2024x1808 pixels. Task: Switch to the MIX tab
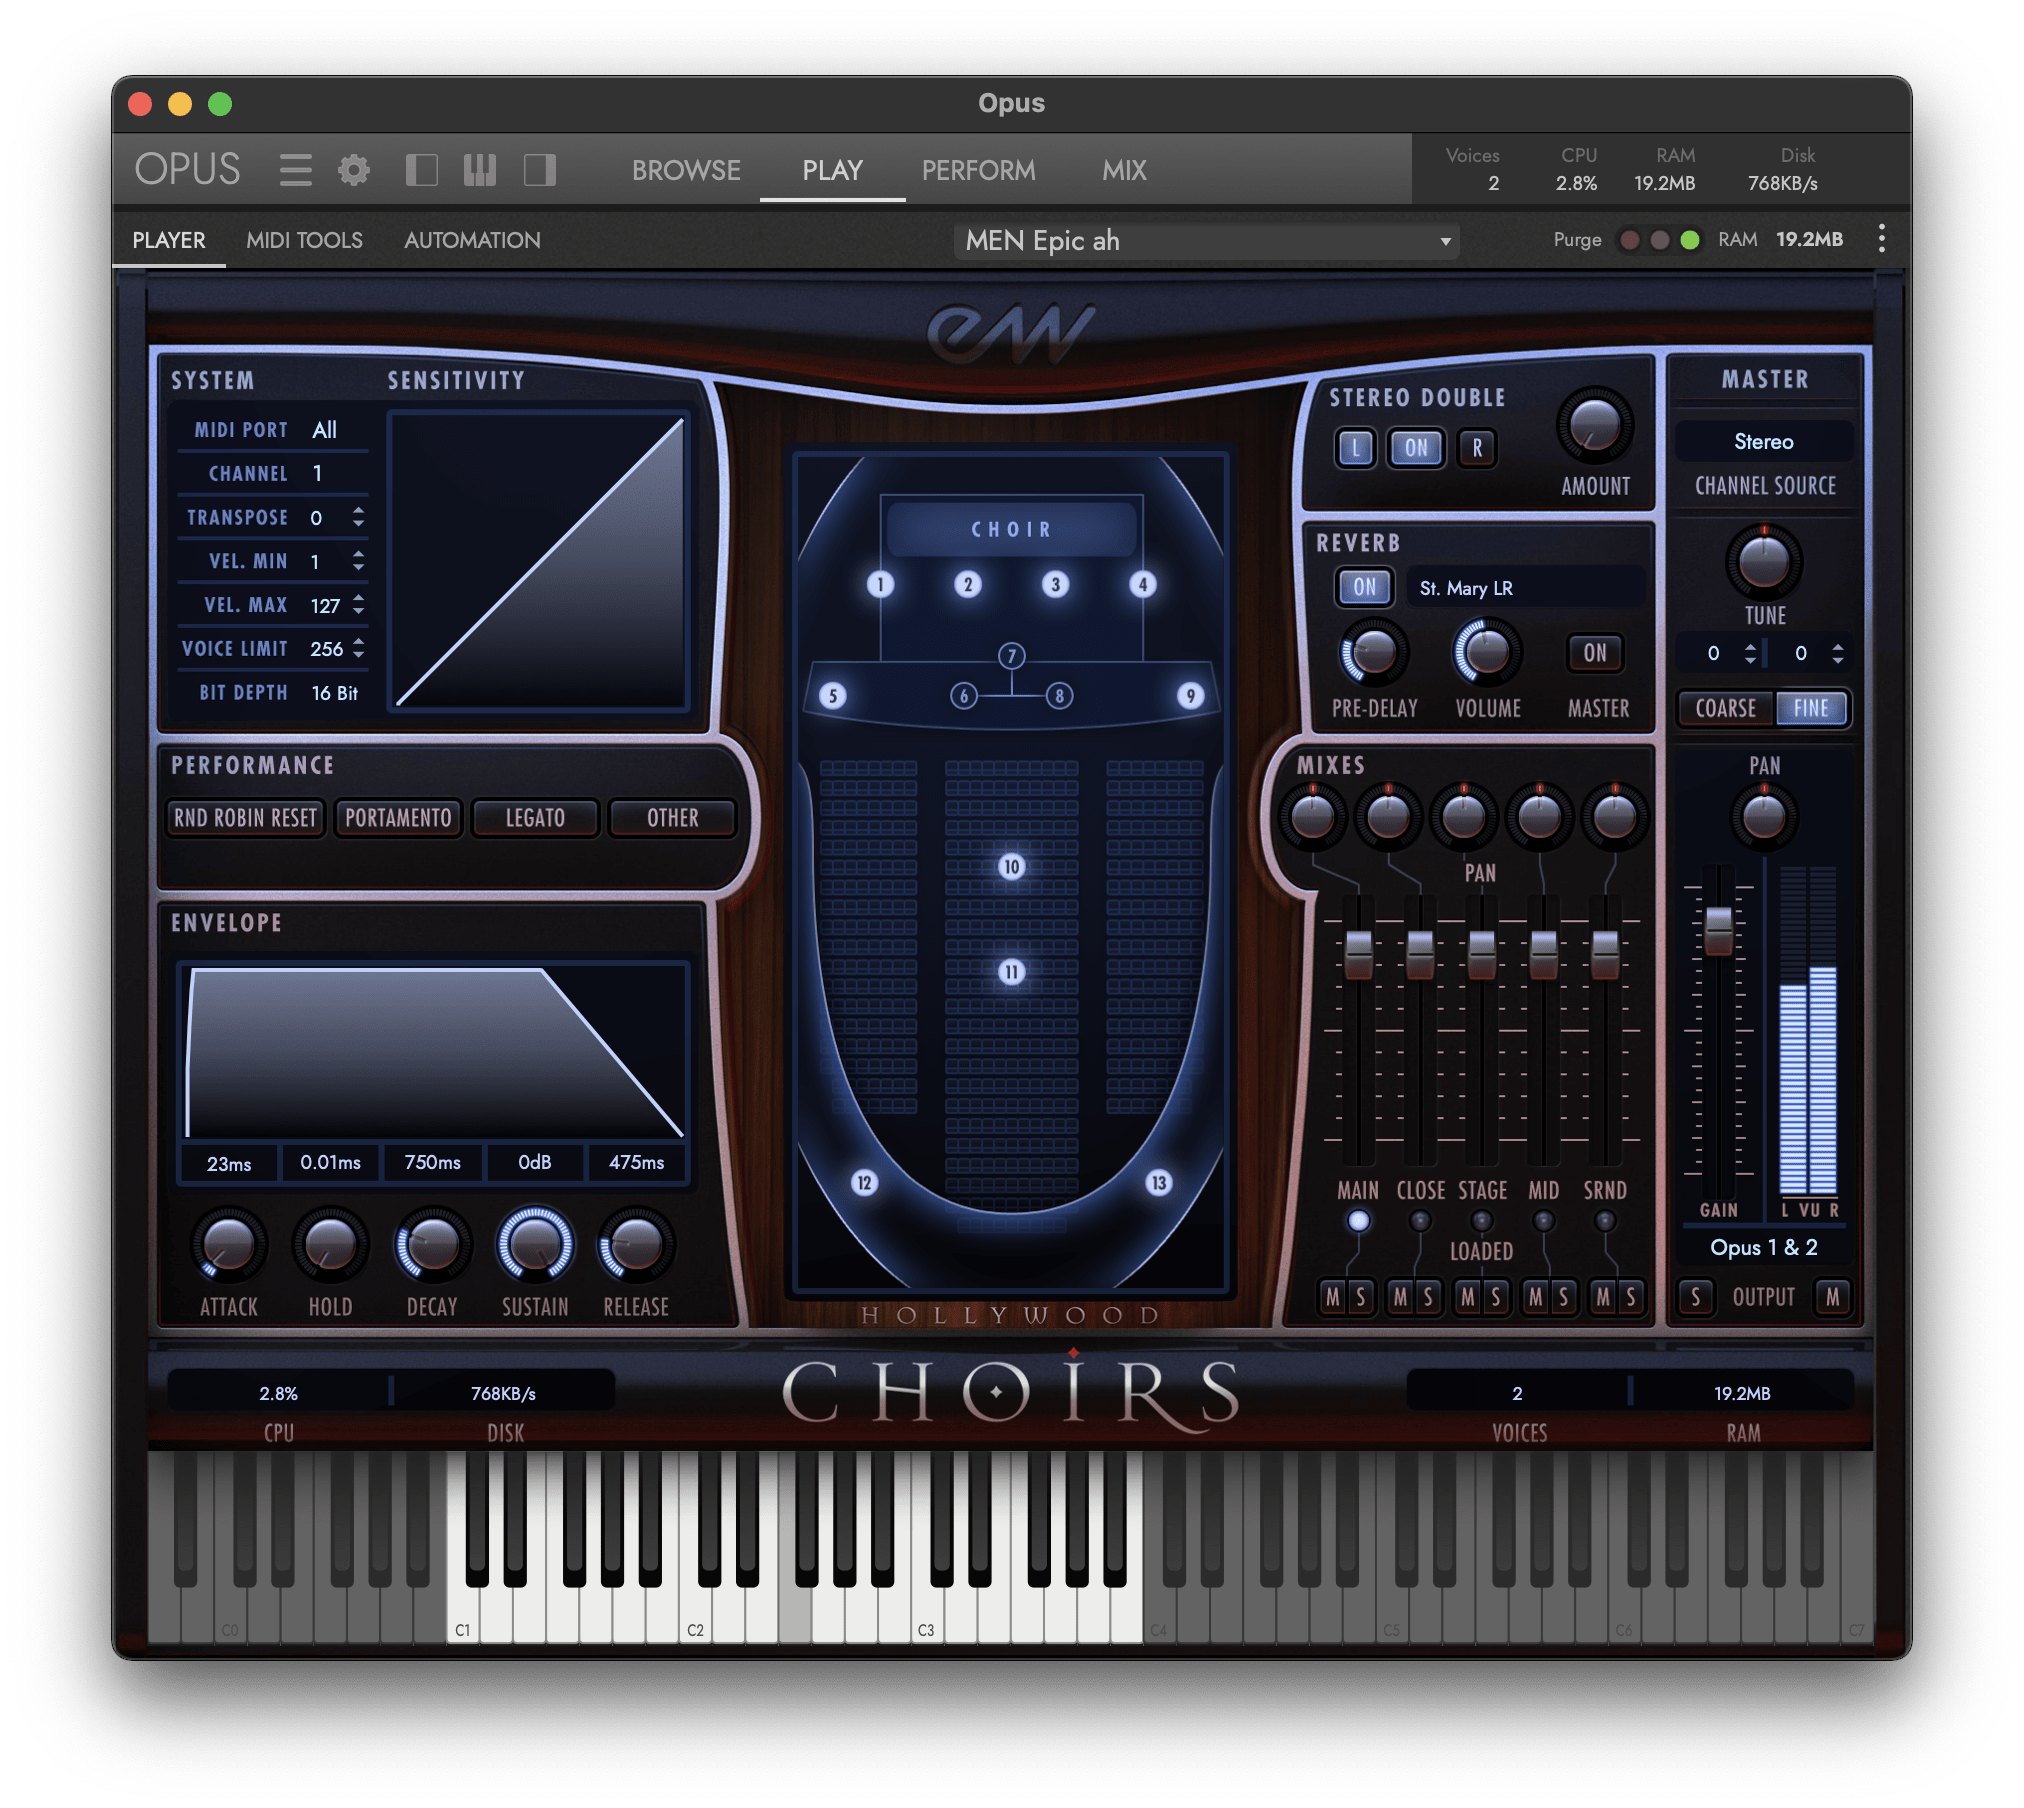click(x=1124, y=170)
